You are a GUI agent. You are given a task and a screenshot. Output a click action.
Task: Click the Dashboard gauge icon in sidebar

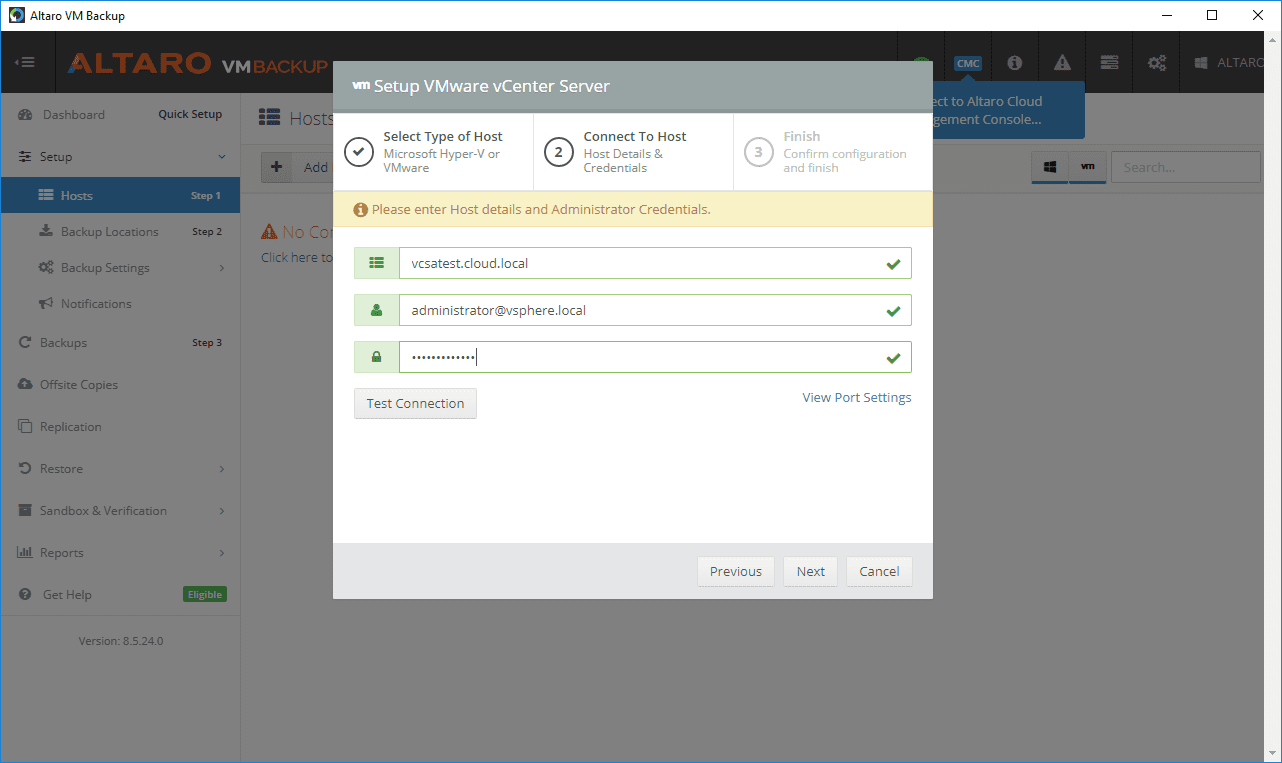(25, 115)
